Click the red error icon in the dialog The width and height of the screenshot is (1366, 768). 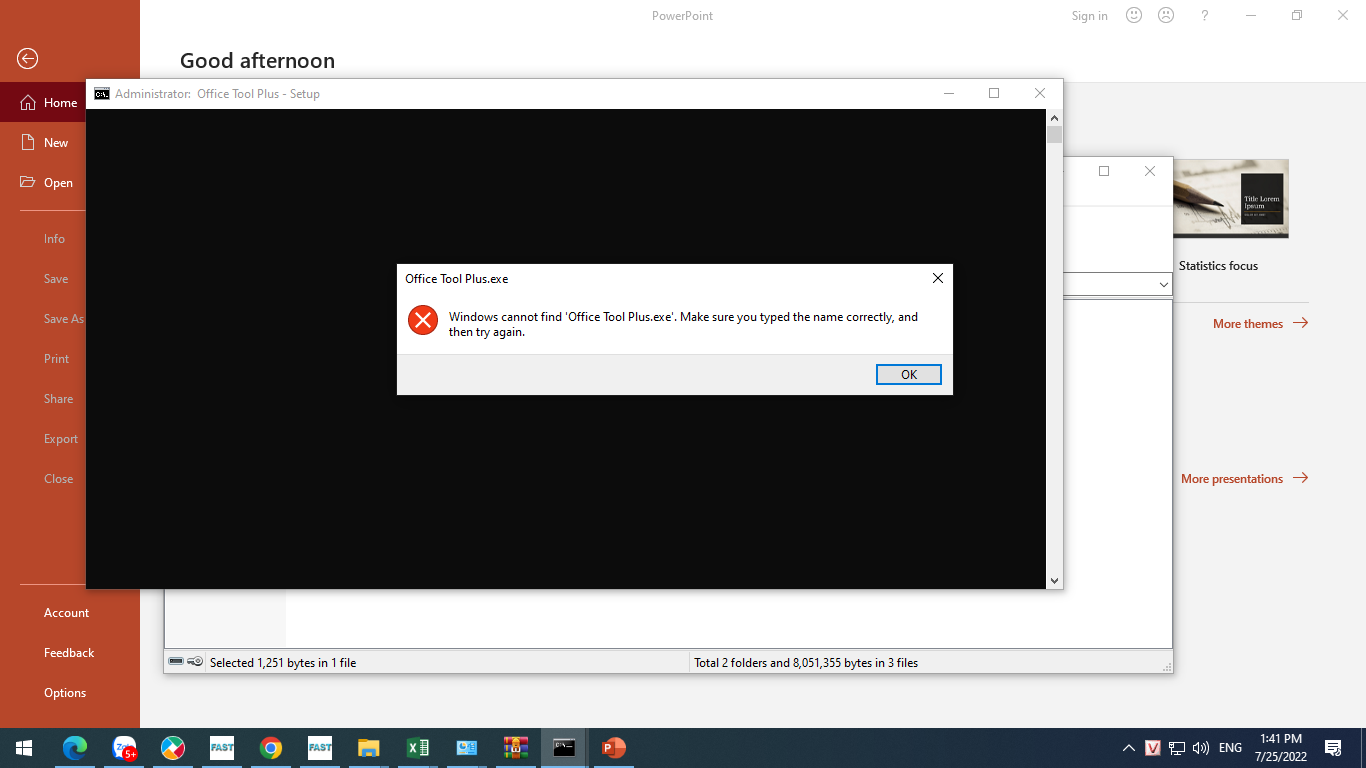click(x=423, y=320)
